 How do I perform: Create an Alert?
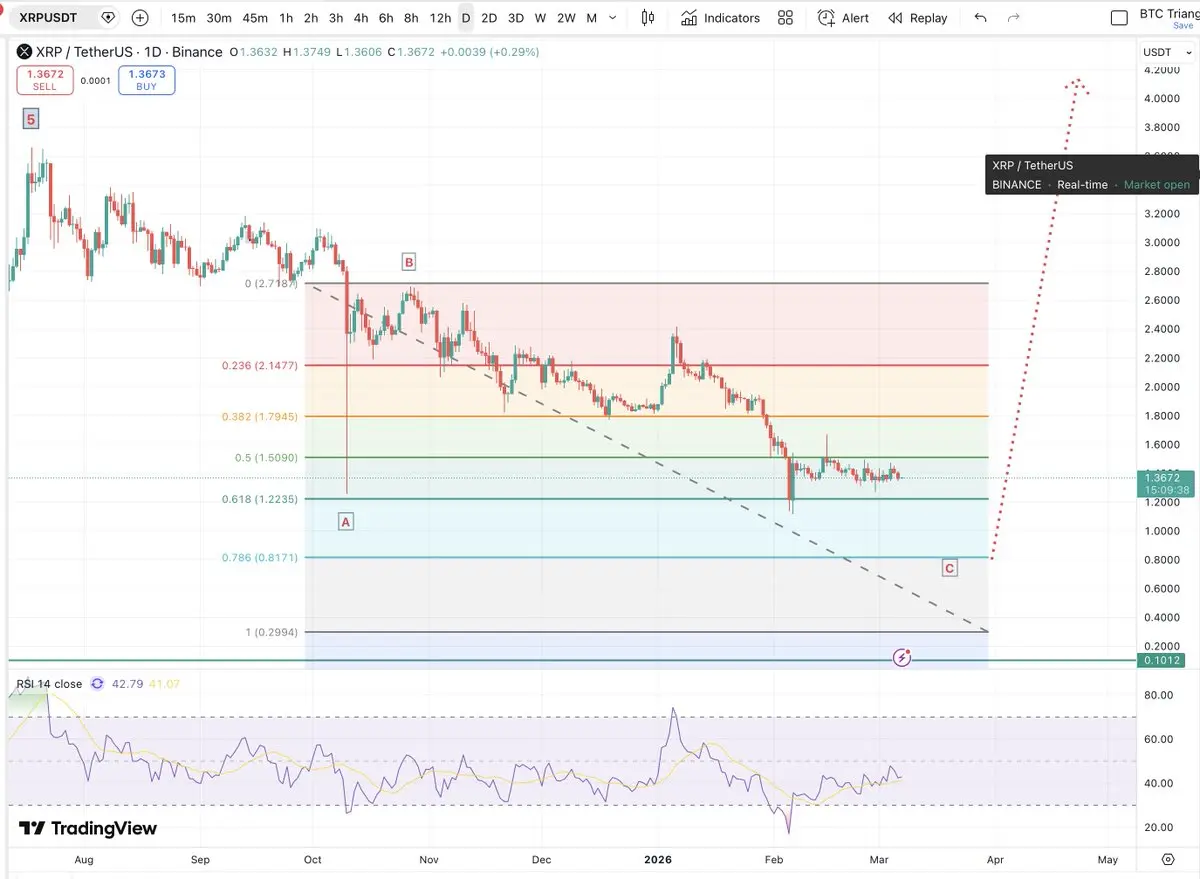tap(843, 18)
